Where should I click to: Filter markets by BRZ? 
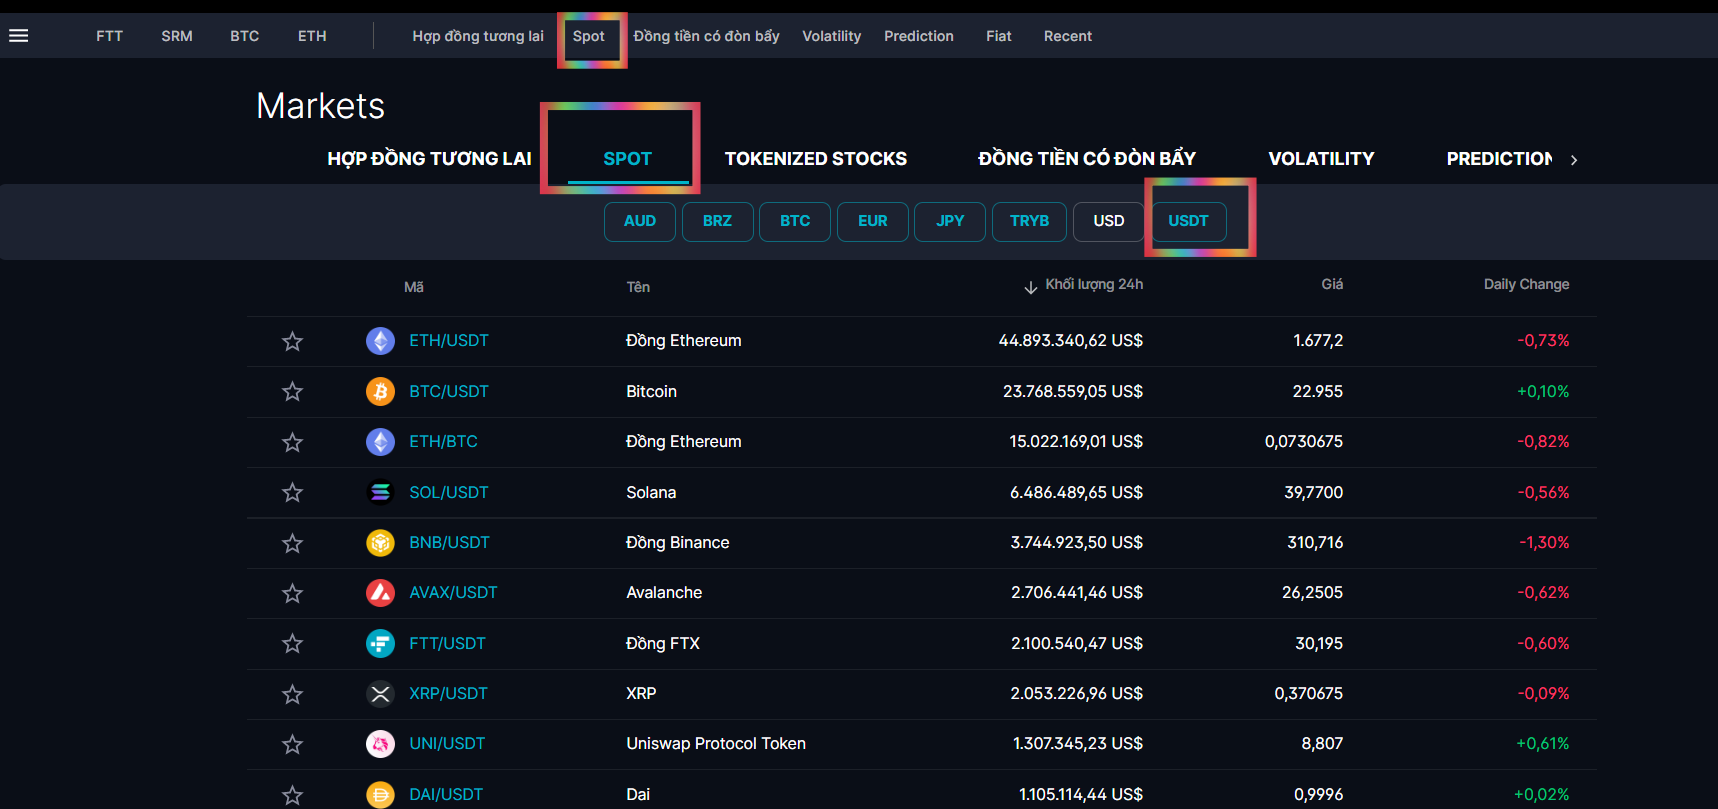[717, 221]
